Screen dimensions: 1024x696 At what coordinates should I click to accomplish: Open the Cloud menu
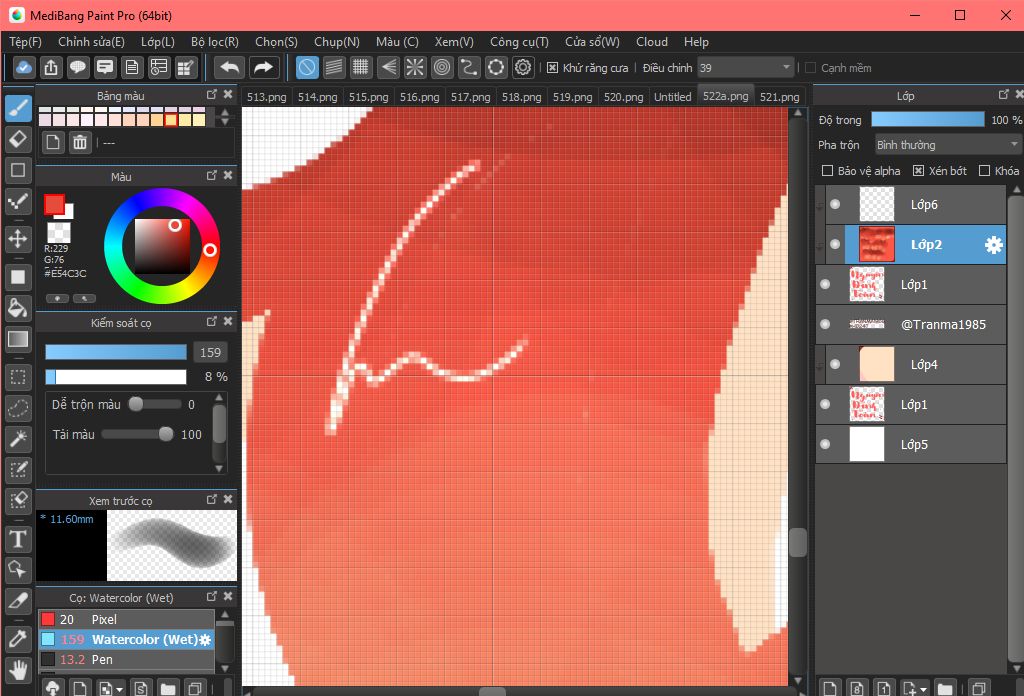pos(652,42)
